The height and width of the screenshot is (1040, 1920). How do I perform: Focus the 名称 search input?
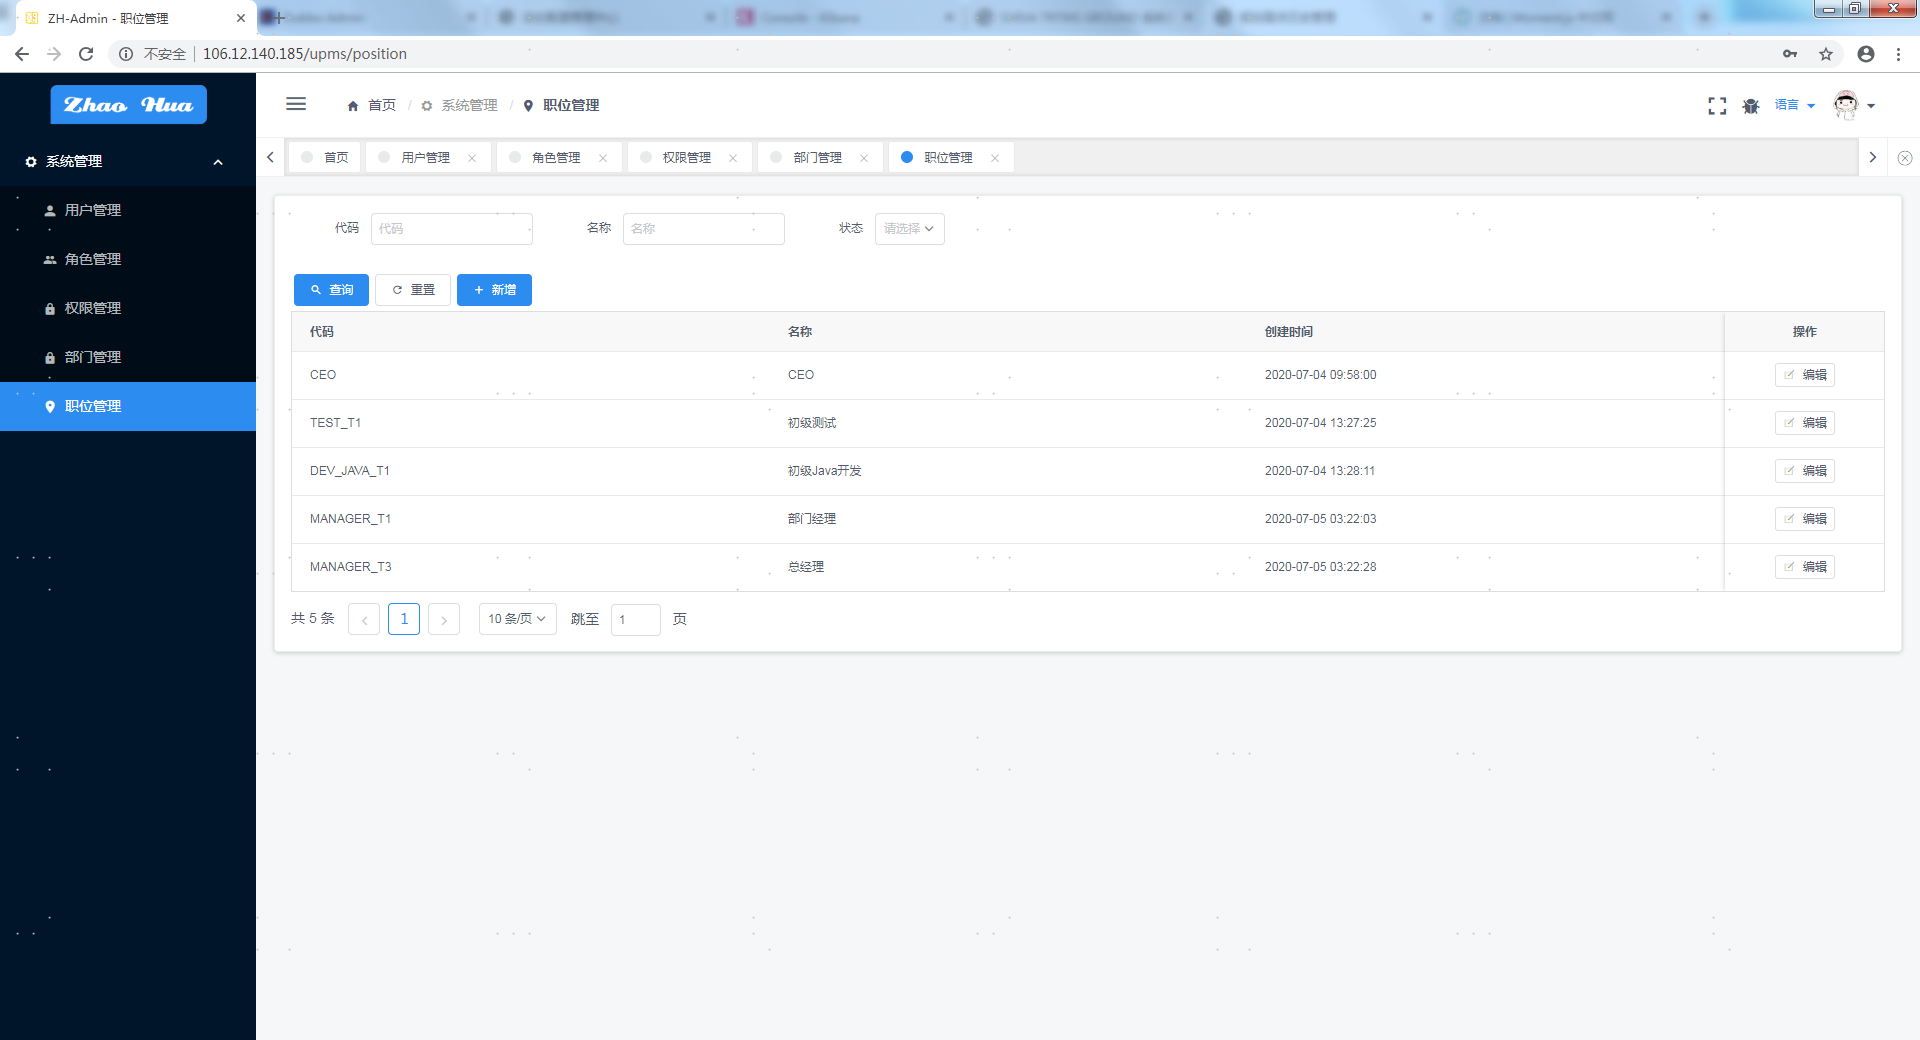click(704, 229)
